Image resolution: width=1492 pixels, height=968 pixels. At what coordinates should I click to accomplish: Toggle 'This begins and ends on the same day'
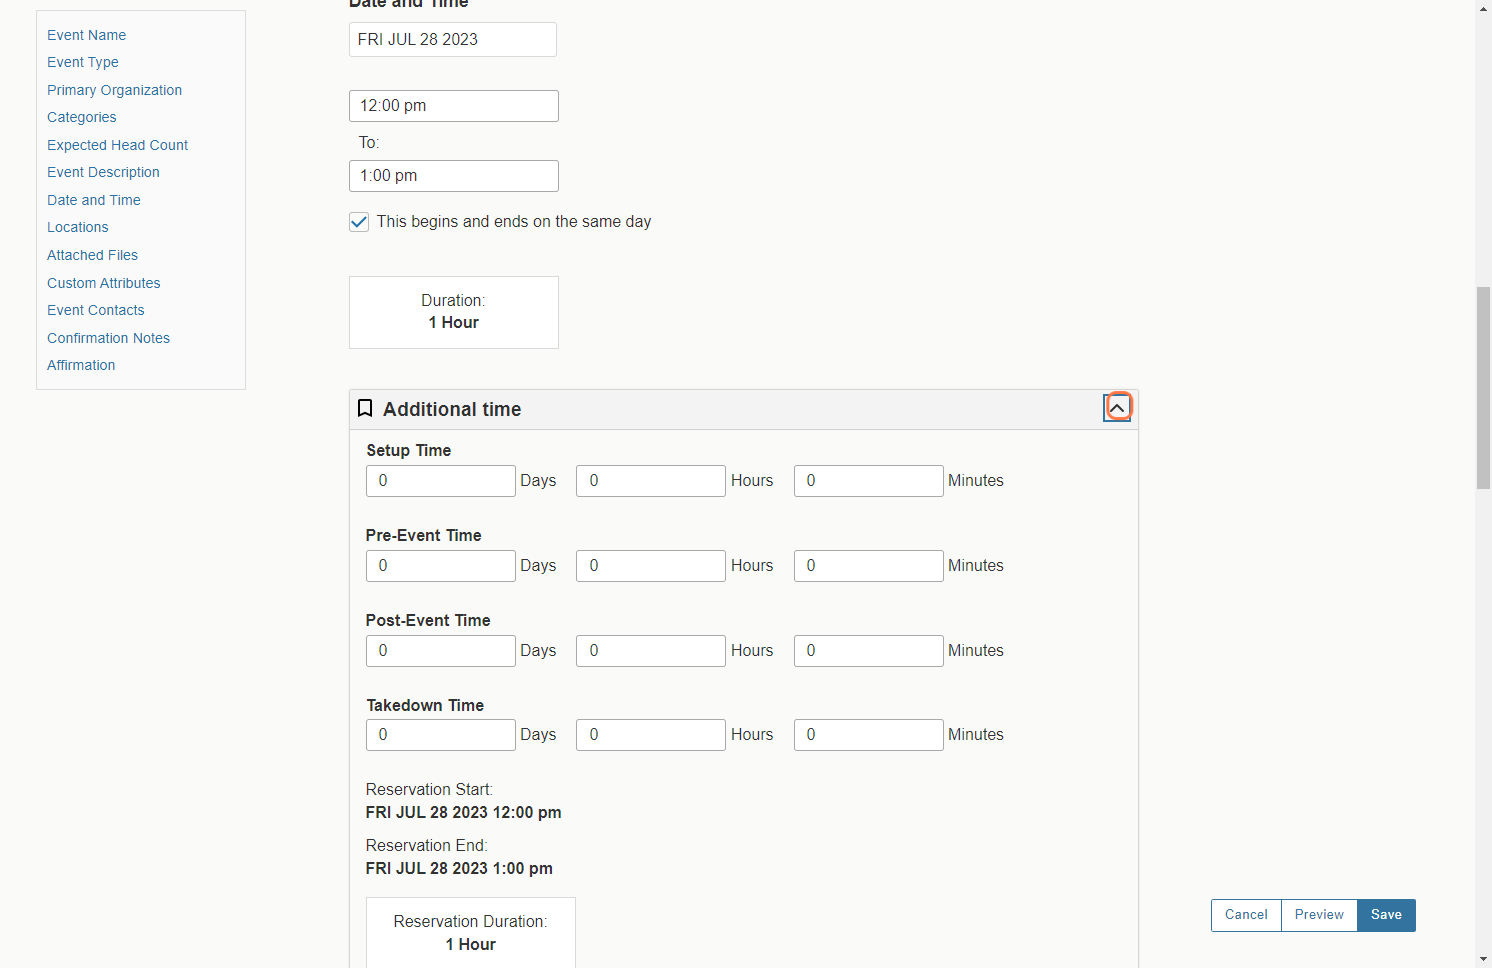[359, 222]
